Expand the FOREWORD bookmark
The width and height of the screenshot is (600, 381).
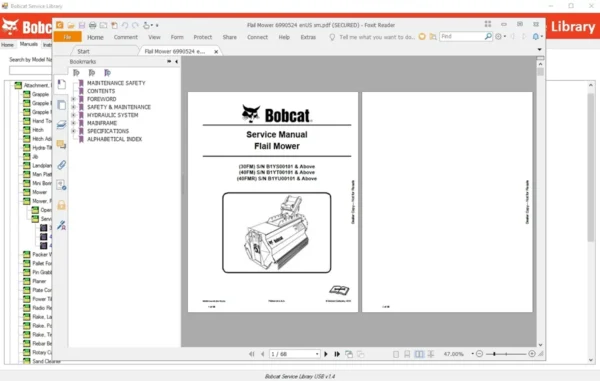pos(73,99)
